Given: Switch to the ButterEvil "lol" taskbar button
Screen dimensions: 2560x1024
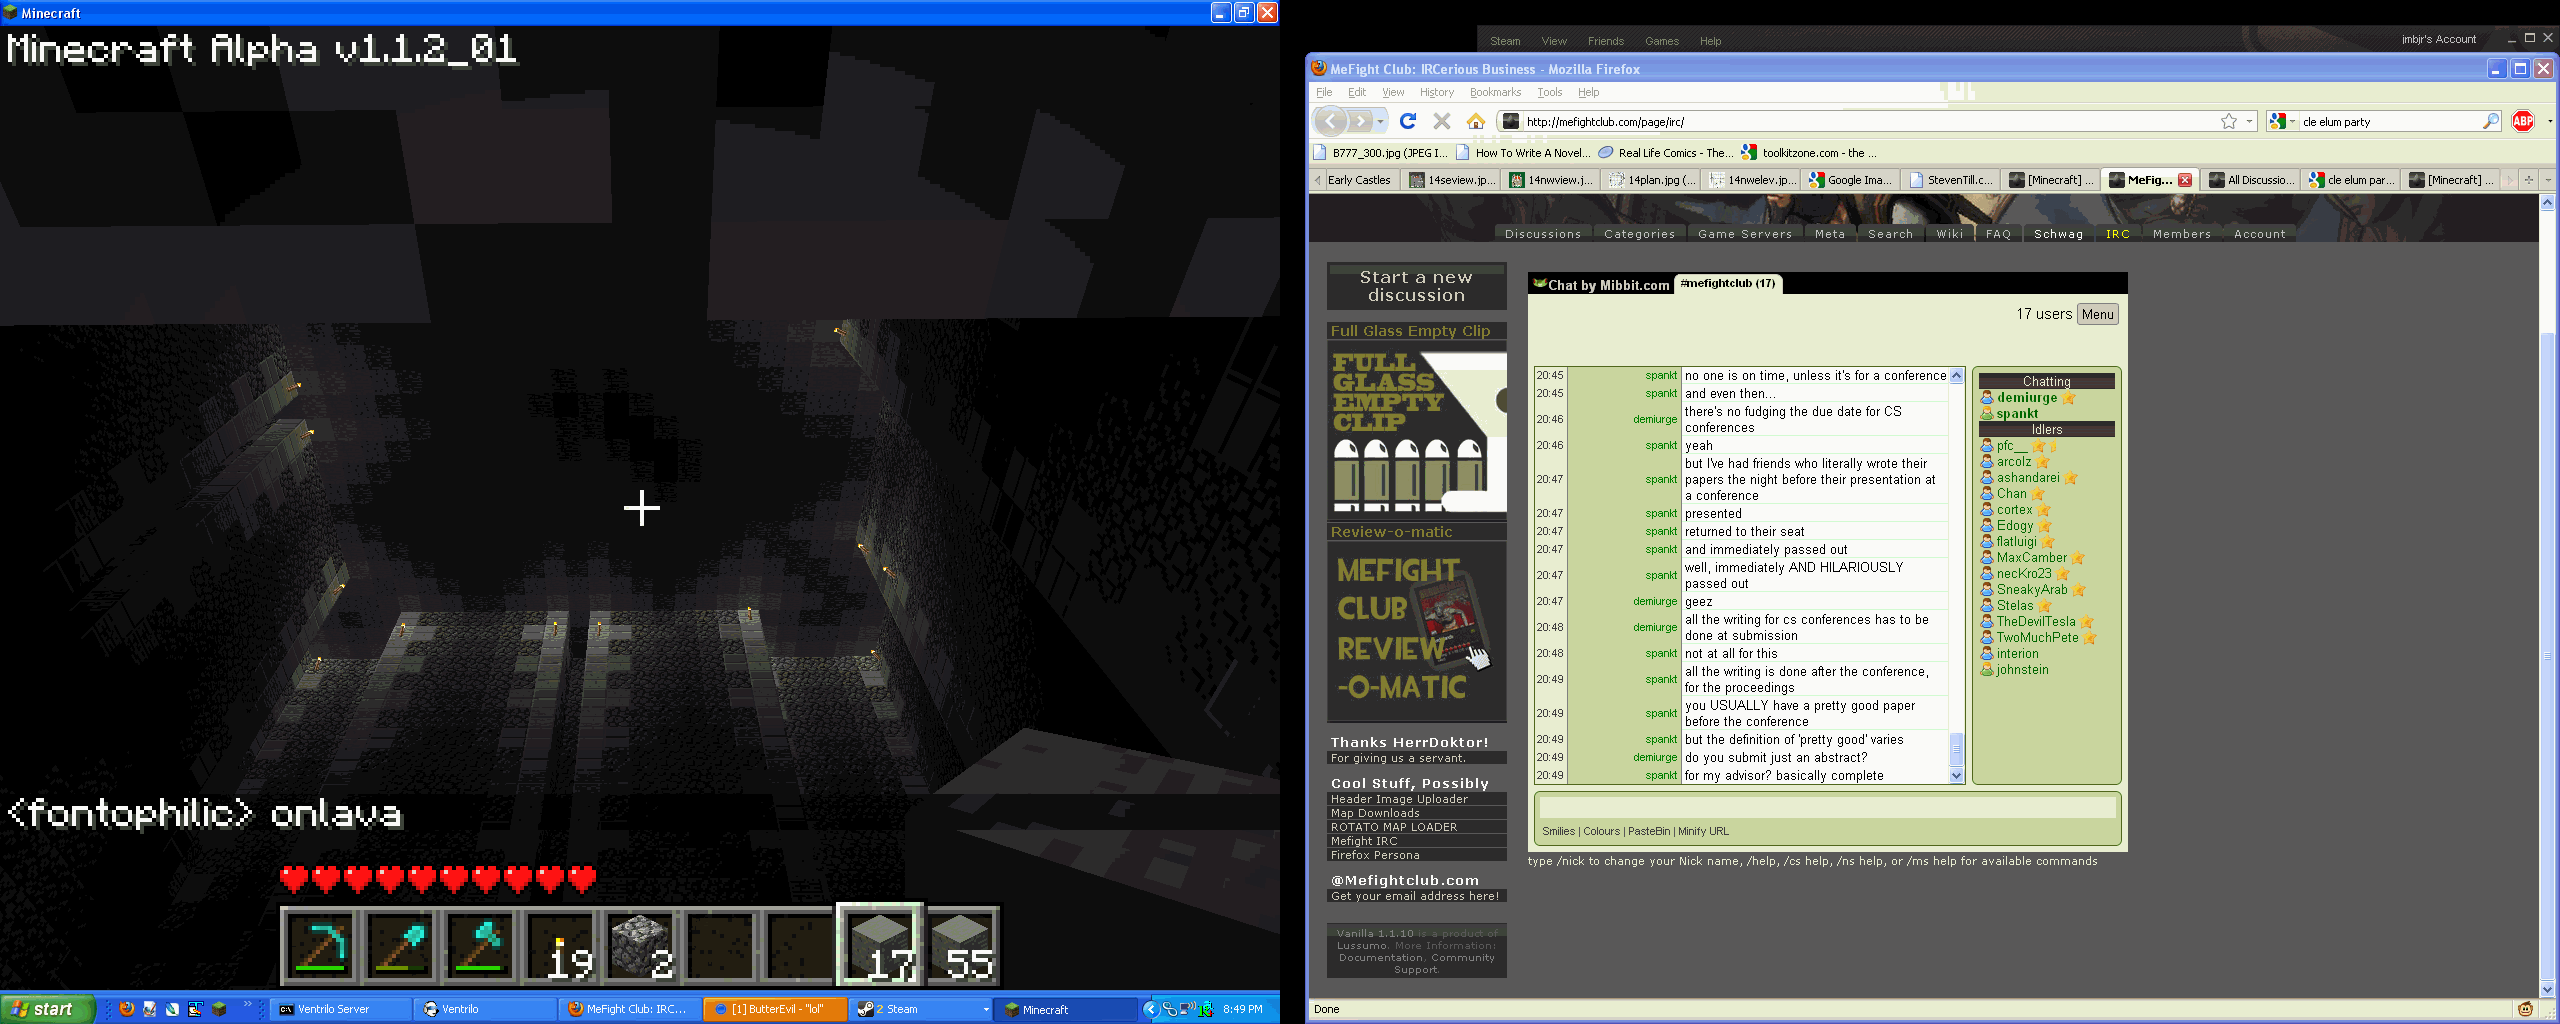Looking at the screenshot, I should pyautogui.click(x=775, y=1009).
